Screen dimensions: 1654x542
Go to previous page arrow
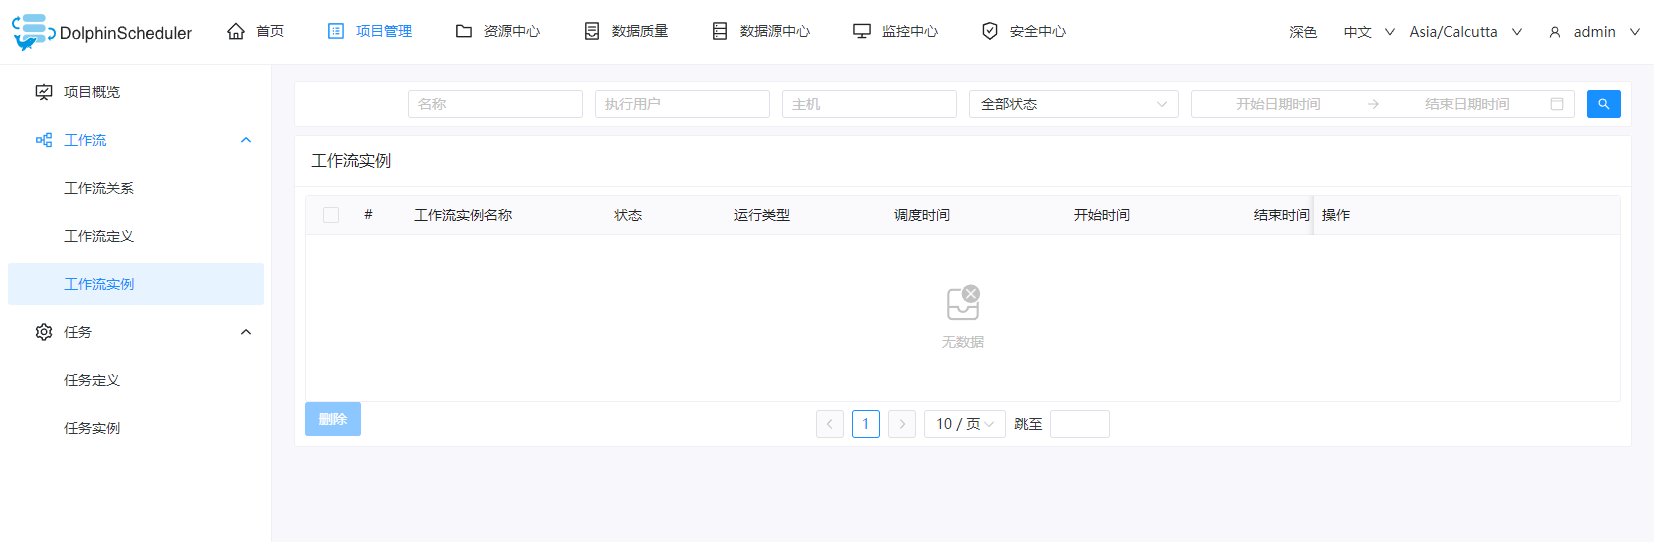(x=830, y=424)
